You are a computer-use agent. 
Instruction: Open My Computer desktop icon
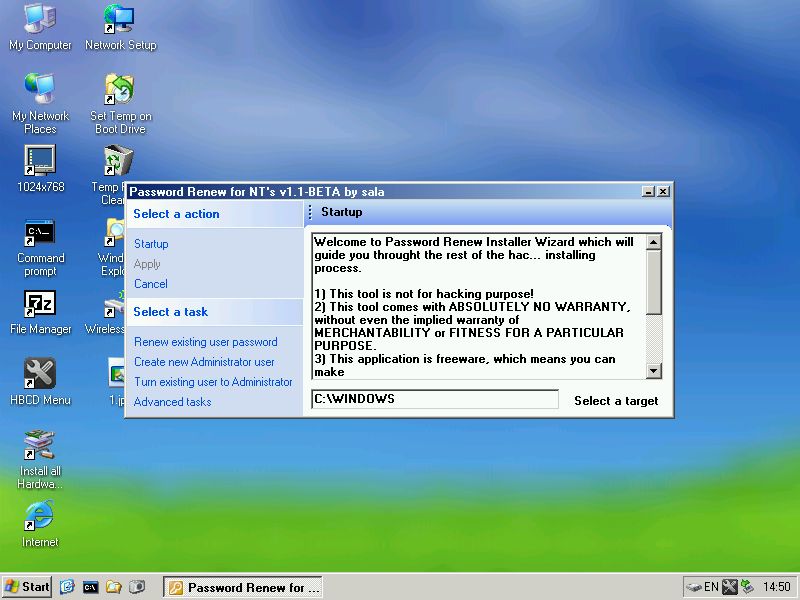pyautogui.click(x=40, y=27)
